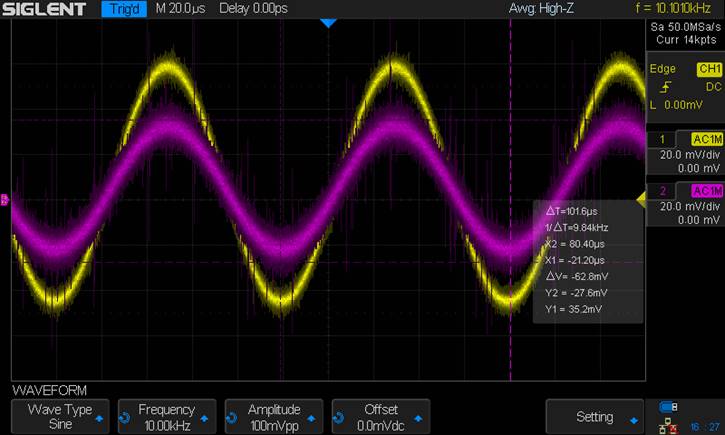Screen dimensions: 725x435
Task: Select the Frequency 10.00kHz menu item
Action: click(166, 416)
